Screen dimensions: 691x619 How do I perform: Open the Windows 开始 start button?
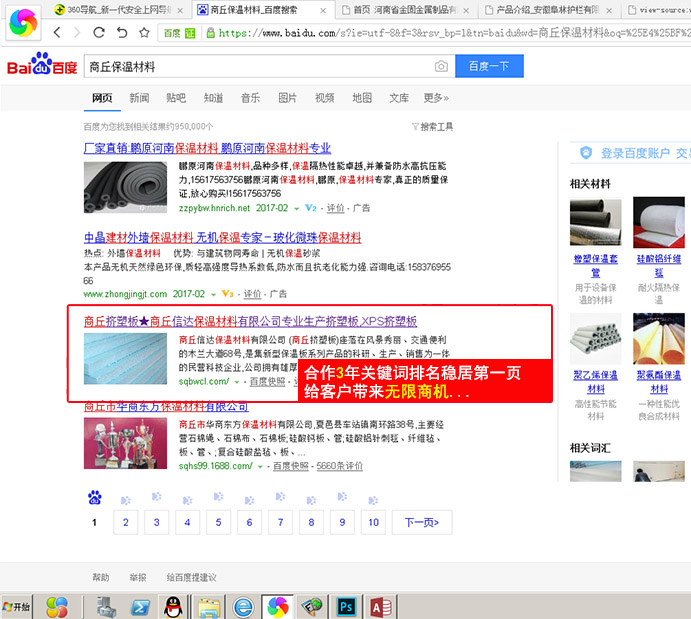point(16,607)
